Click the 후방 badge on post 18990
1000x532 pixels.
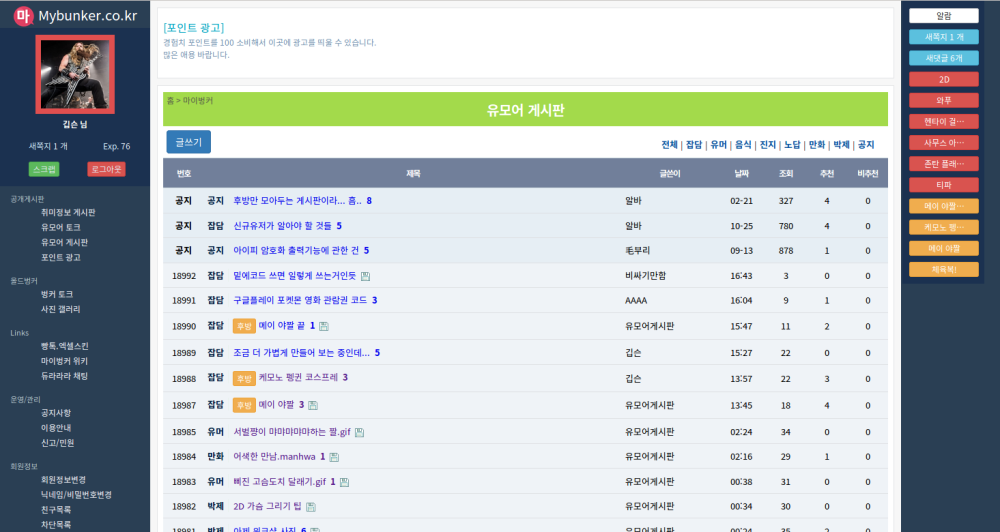pos(244,326)
